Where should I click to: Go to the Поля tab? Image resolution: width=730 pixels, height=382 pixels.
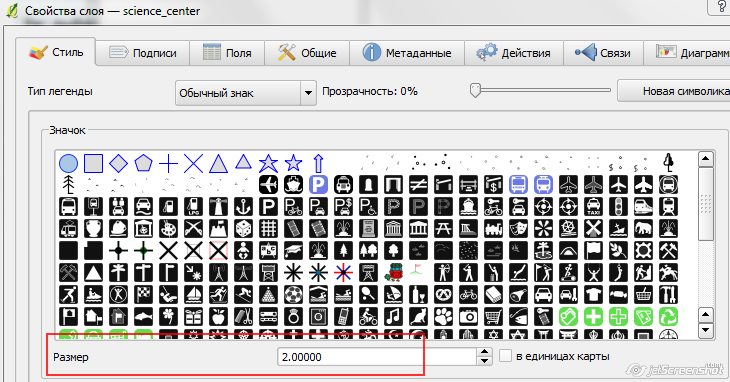(228, 53)
